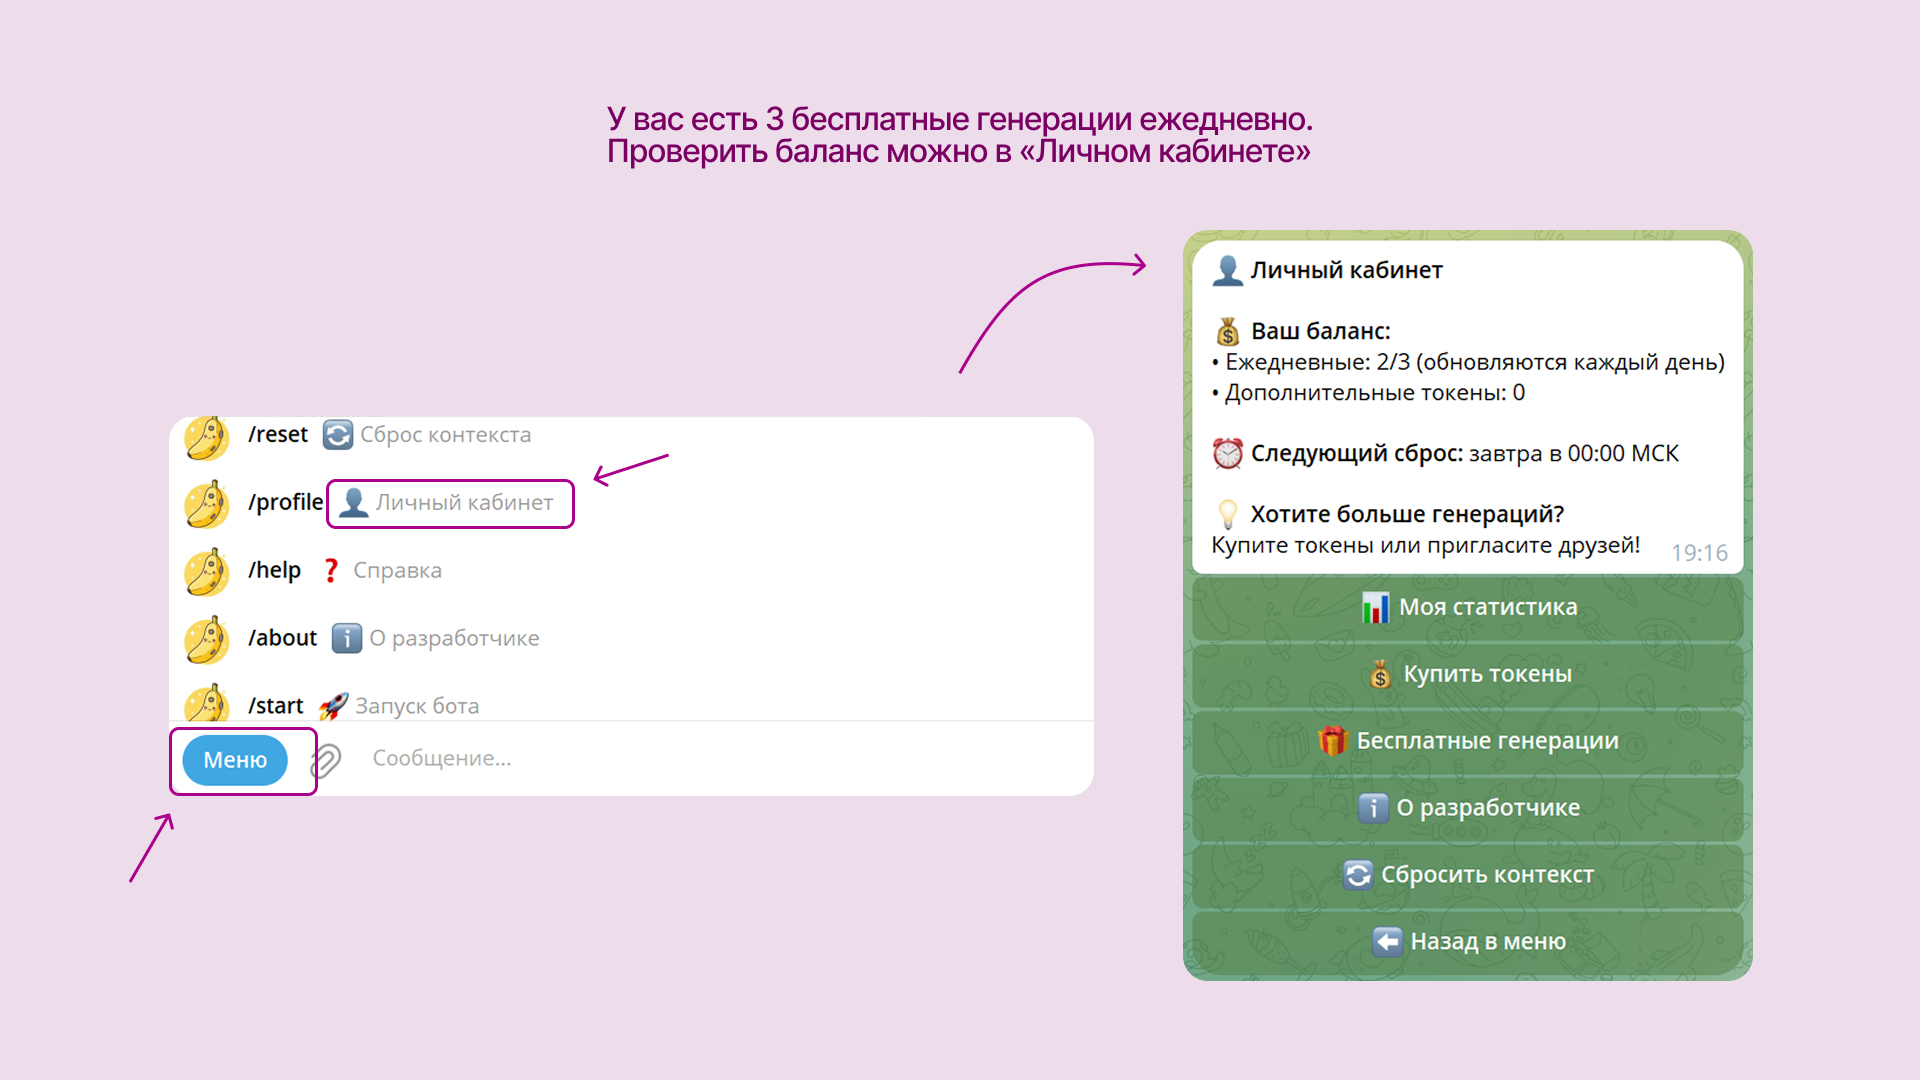Image resolution: width=1920 pixels, height=1080 pixels.
Task: Click gift icon on Бесплатные генерации
Action: [1332, 741]
